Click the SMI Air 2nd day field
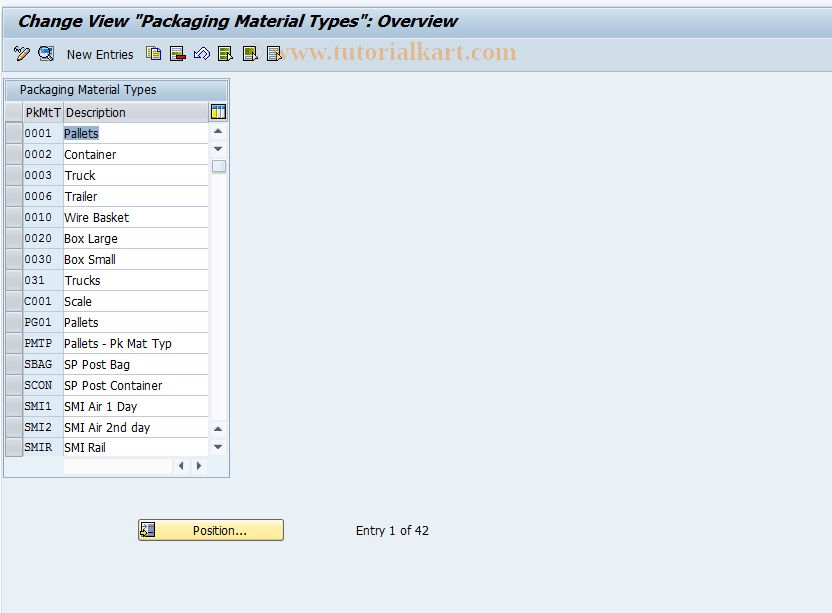 pyautogui.click(x=136, y=427)
